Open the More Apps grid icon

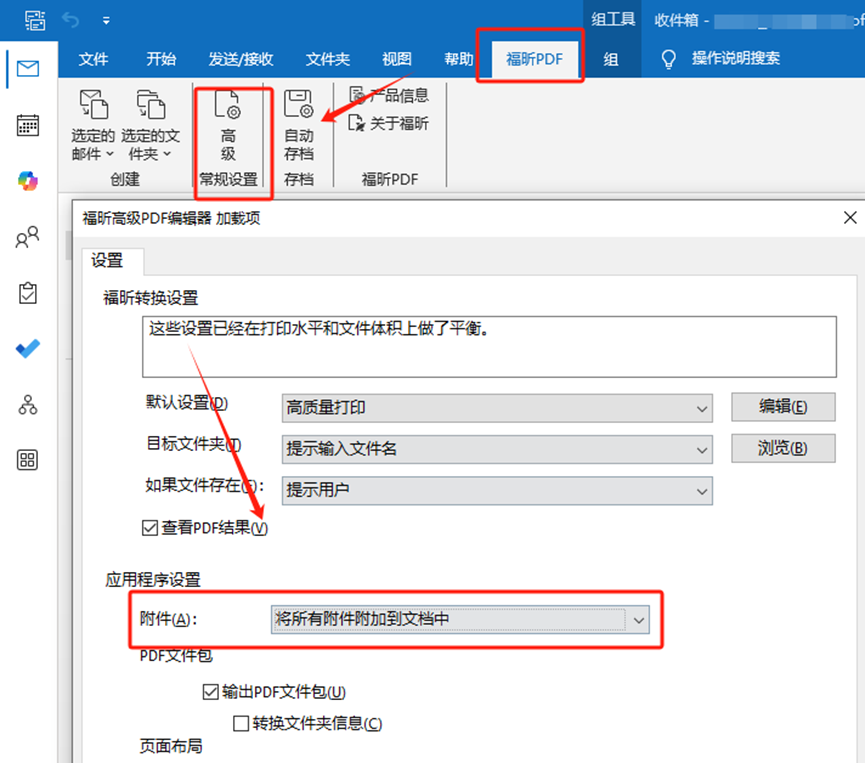coord(28,460)
